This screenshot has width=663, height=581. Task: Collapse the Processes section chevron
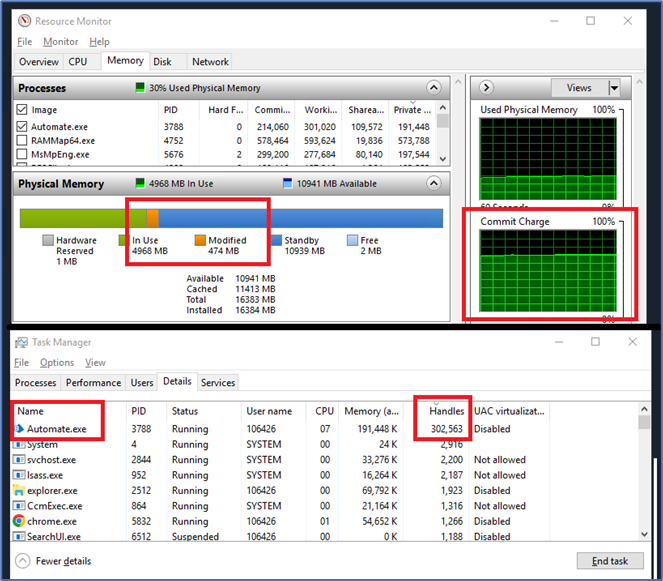click(434, 88)
